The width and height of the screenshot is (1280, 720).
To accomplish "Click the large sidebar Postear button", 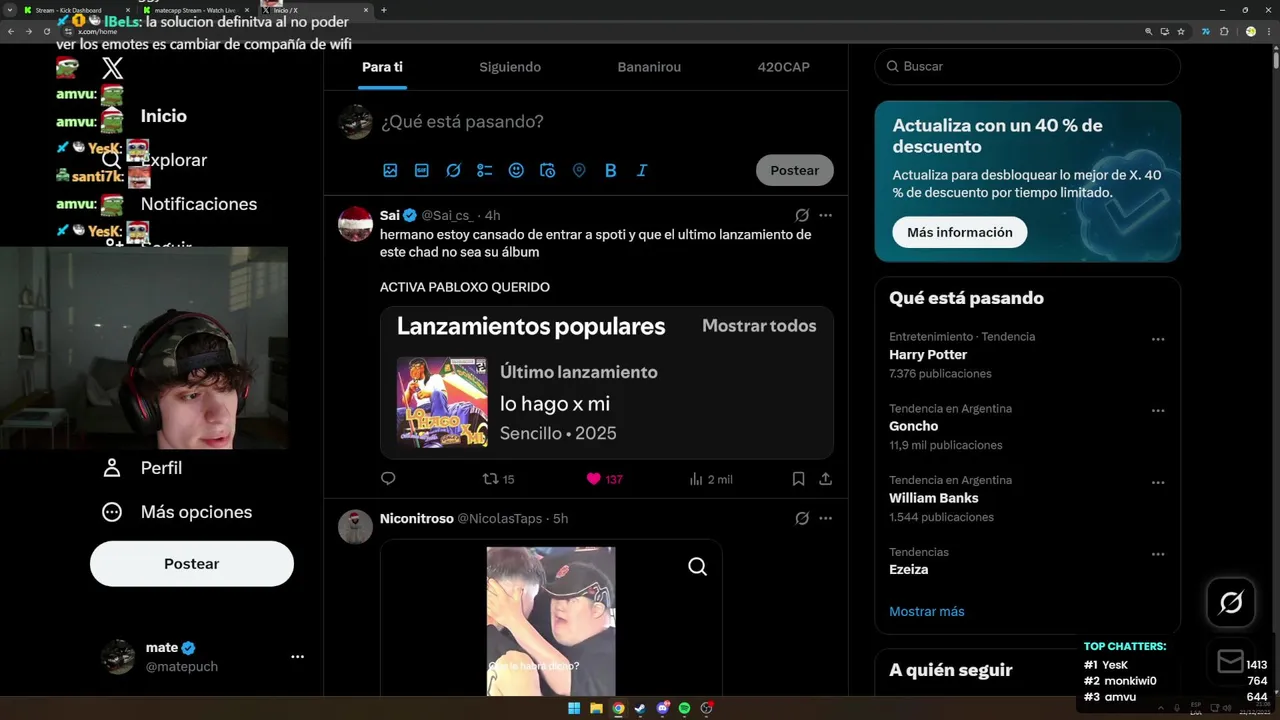I will tap(192, 564).
